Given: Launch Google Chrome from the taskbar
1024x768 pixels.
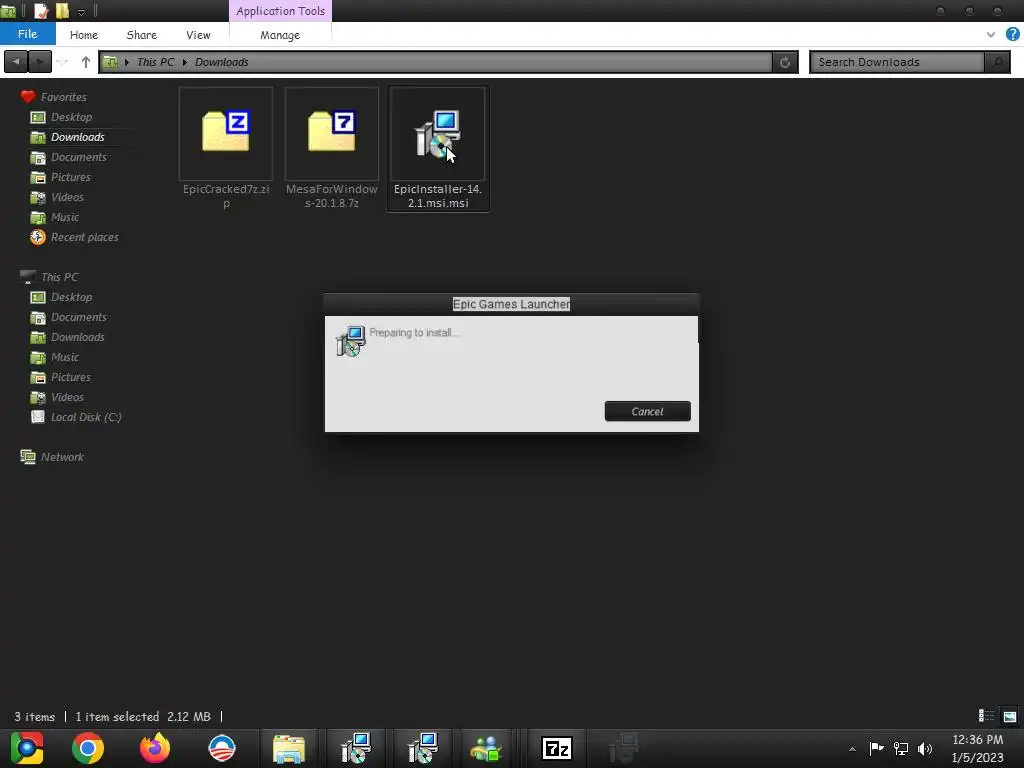Looking at the screenshot, I should (x=88, y=748).
